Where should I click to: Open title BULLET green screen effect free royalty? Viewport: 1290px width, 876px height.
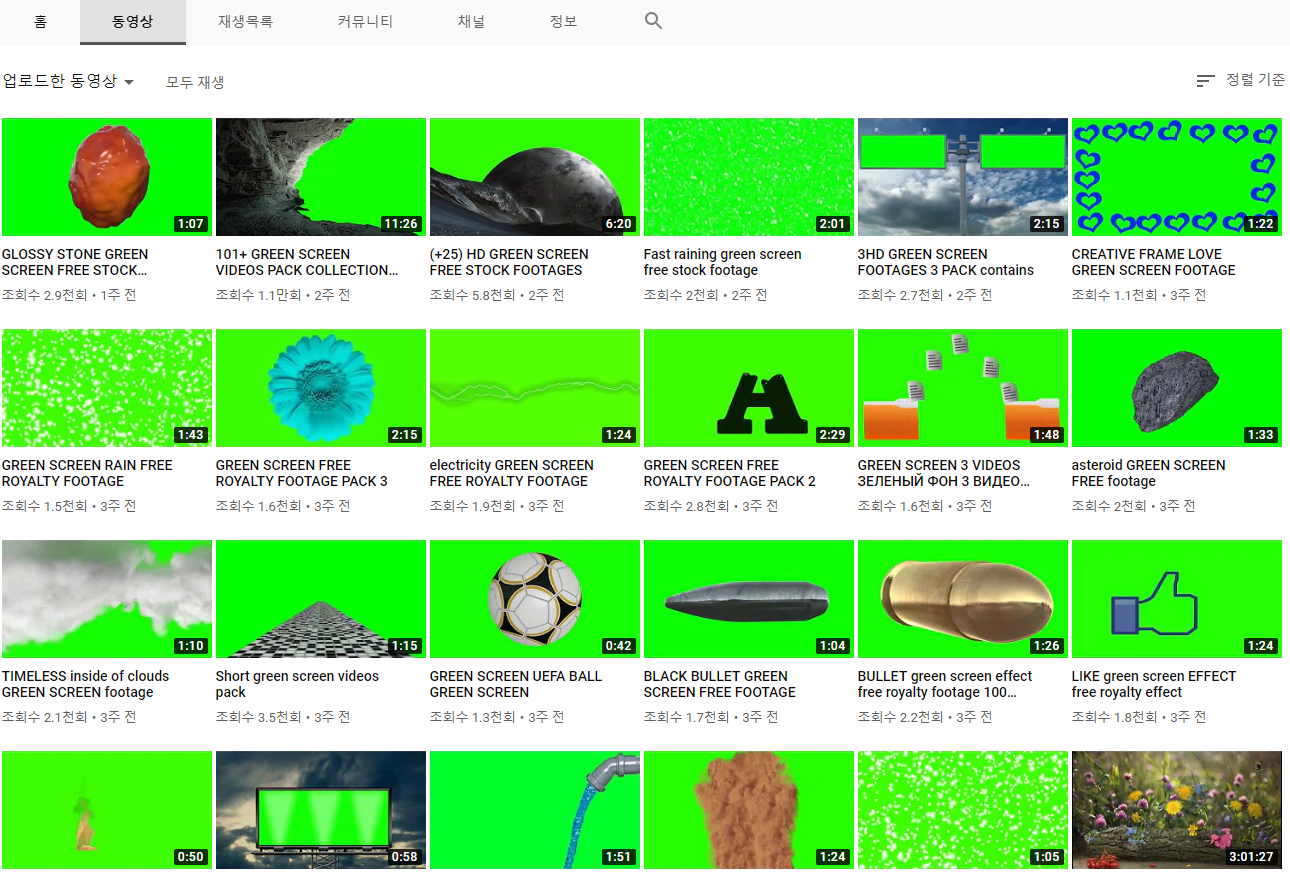[945, 684]
